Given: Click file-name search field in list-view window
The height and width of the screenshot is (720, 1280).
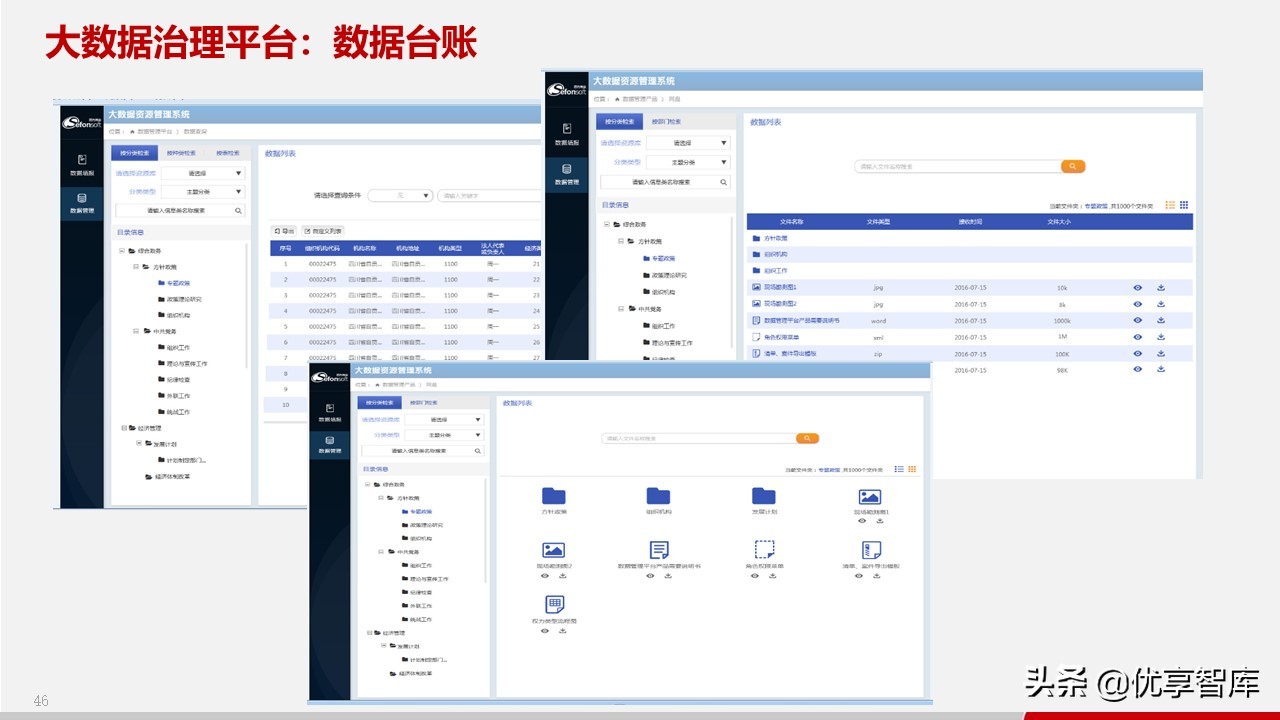Looking at the screenshot, I should pos(957,166).
